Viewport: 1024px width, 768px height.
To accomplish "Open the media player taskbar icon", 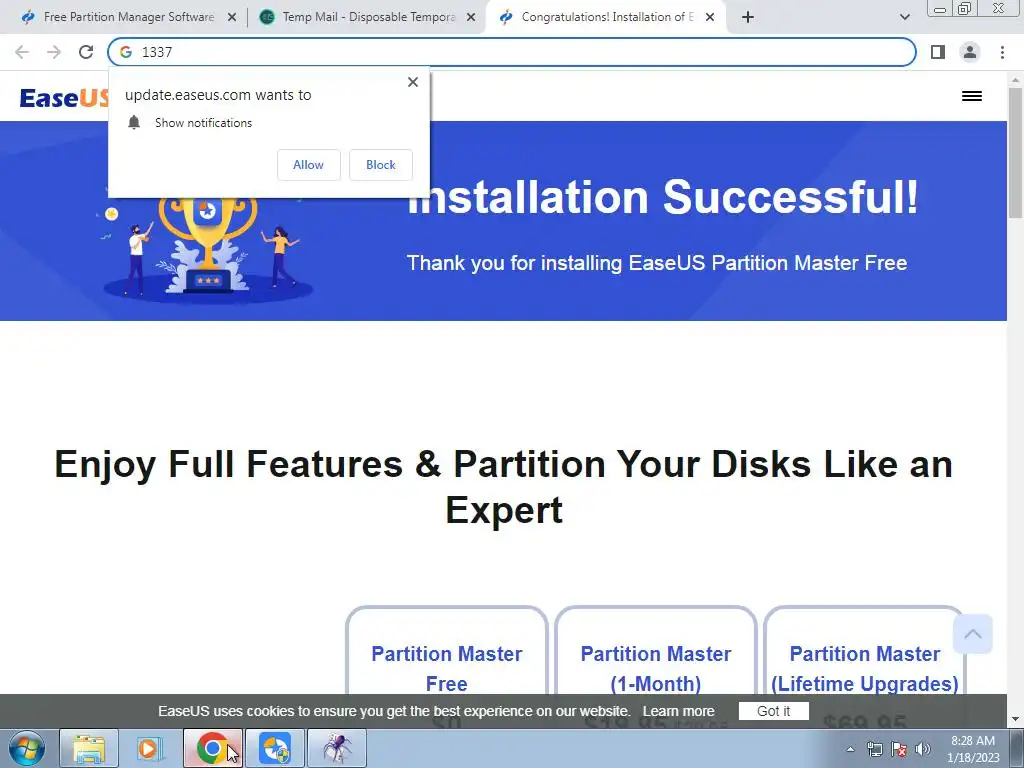I will click(x=149, y=748).
